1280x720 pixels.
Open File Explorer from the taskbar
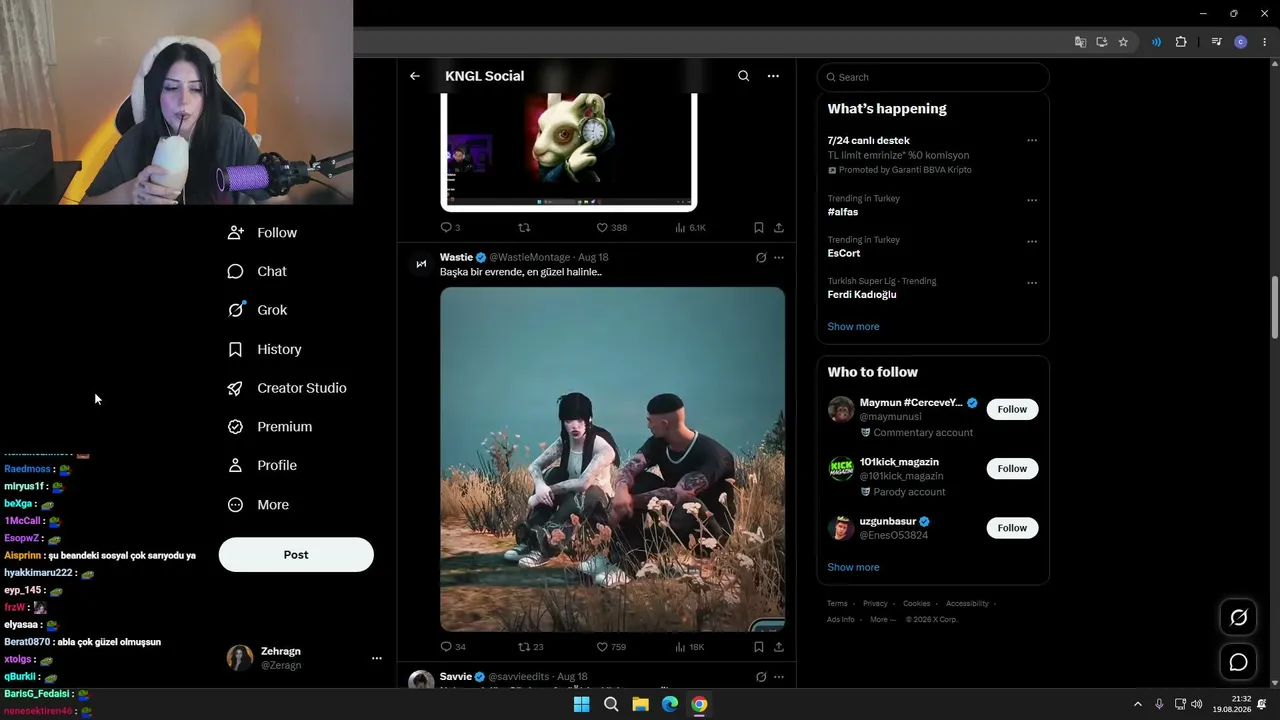(640, 705)
